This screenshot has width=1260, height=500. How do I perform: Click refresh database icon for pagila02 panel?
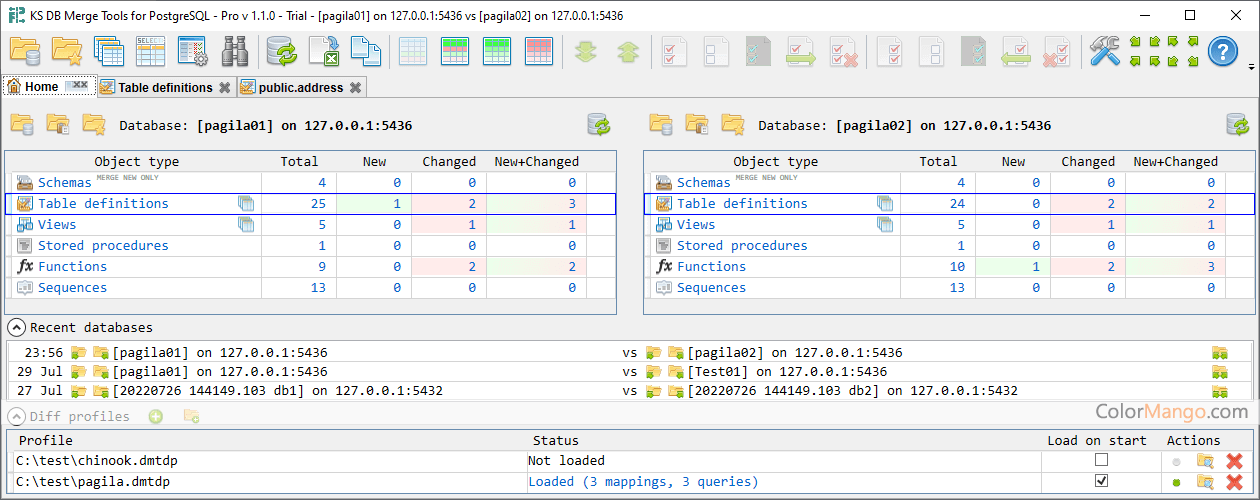[x=1238, y=125]
